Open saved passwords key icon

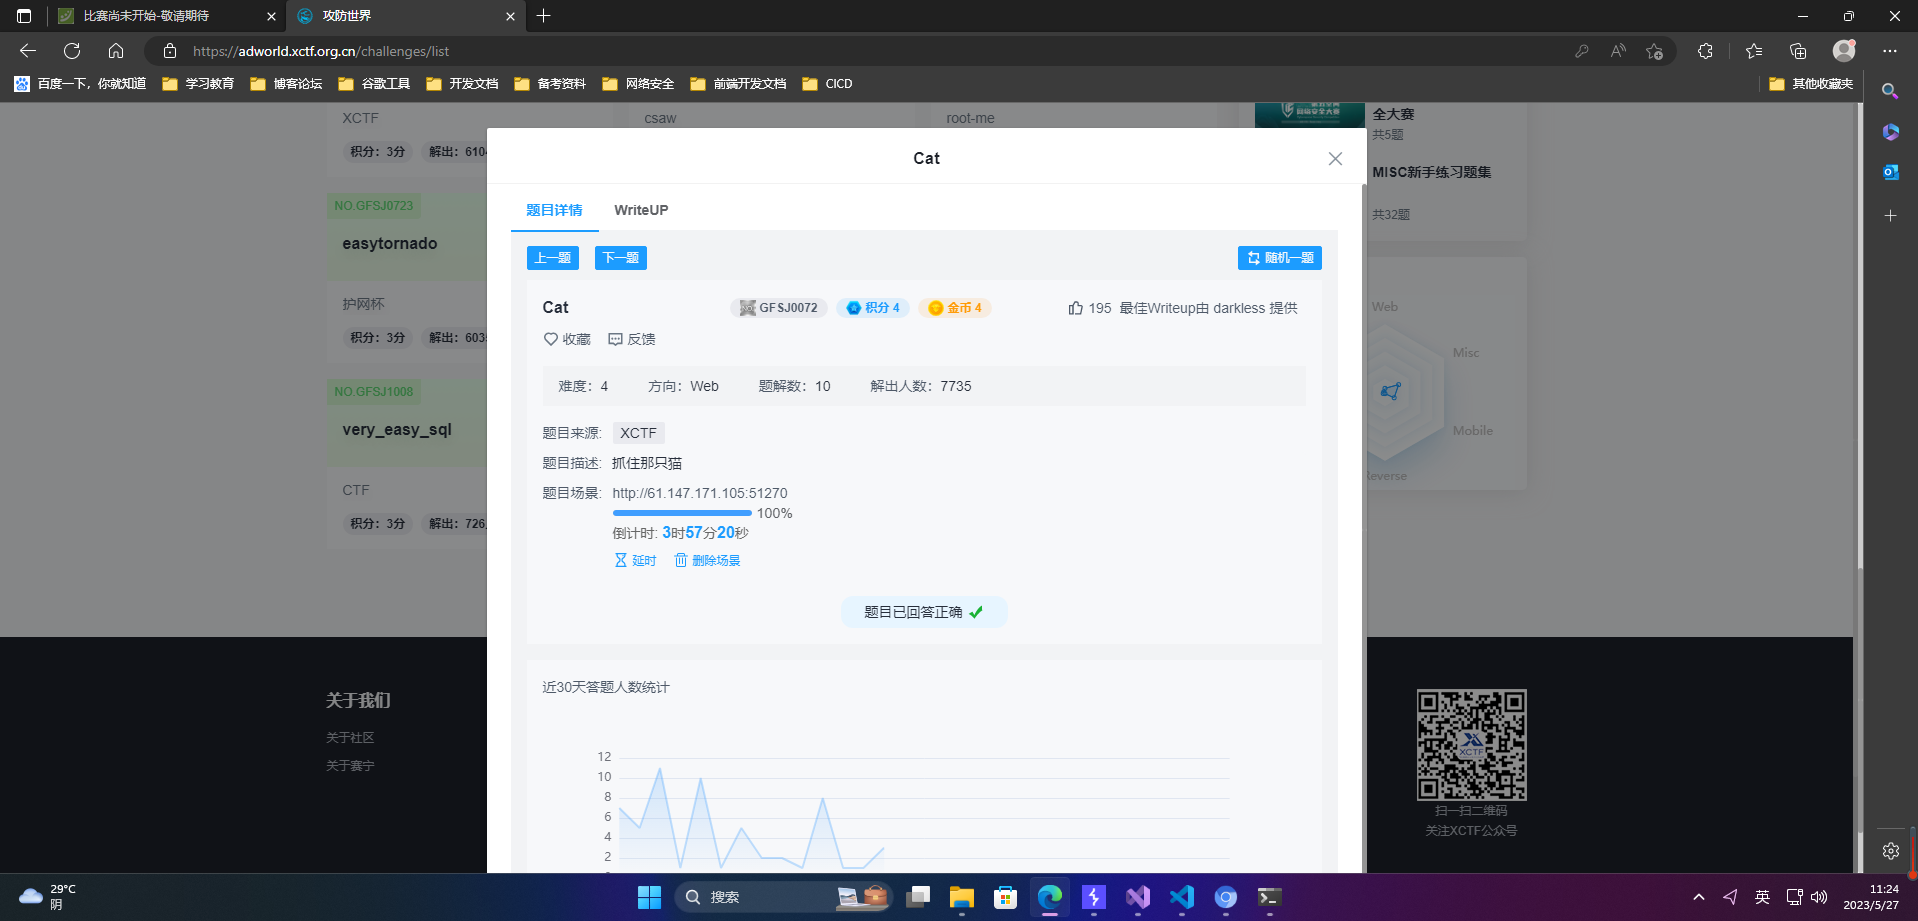coord(1582,51)
